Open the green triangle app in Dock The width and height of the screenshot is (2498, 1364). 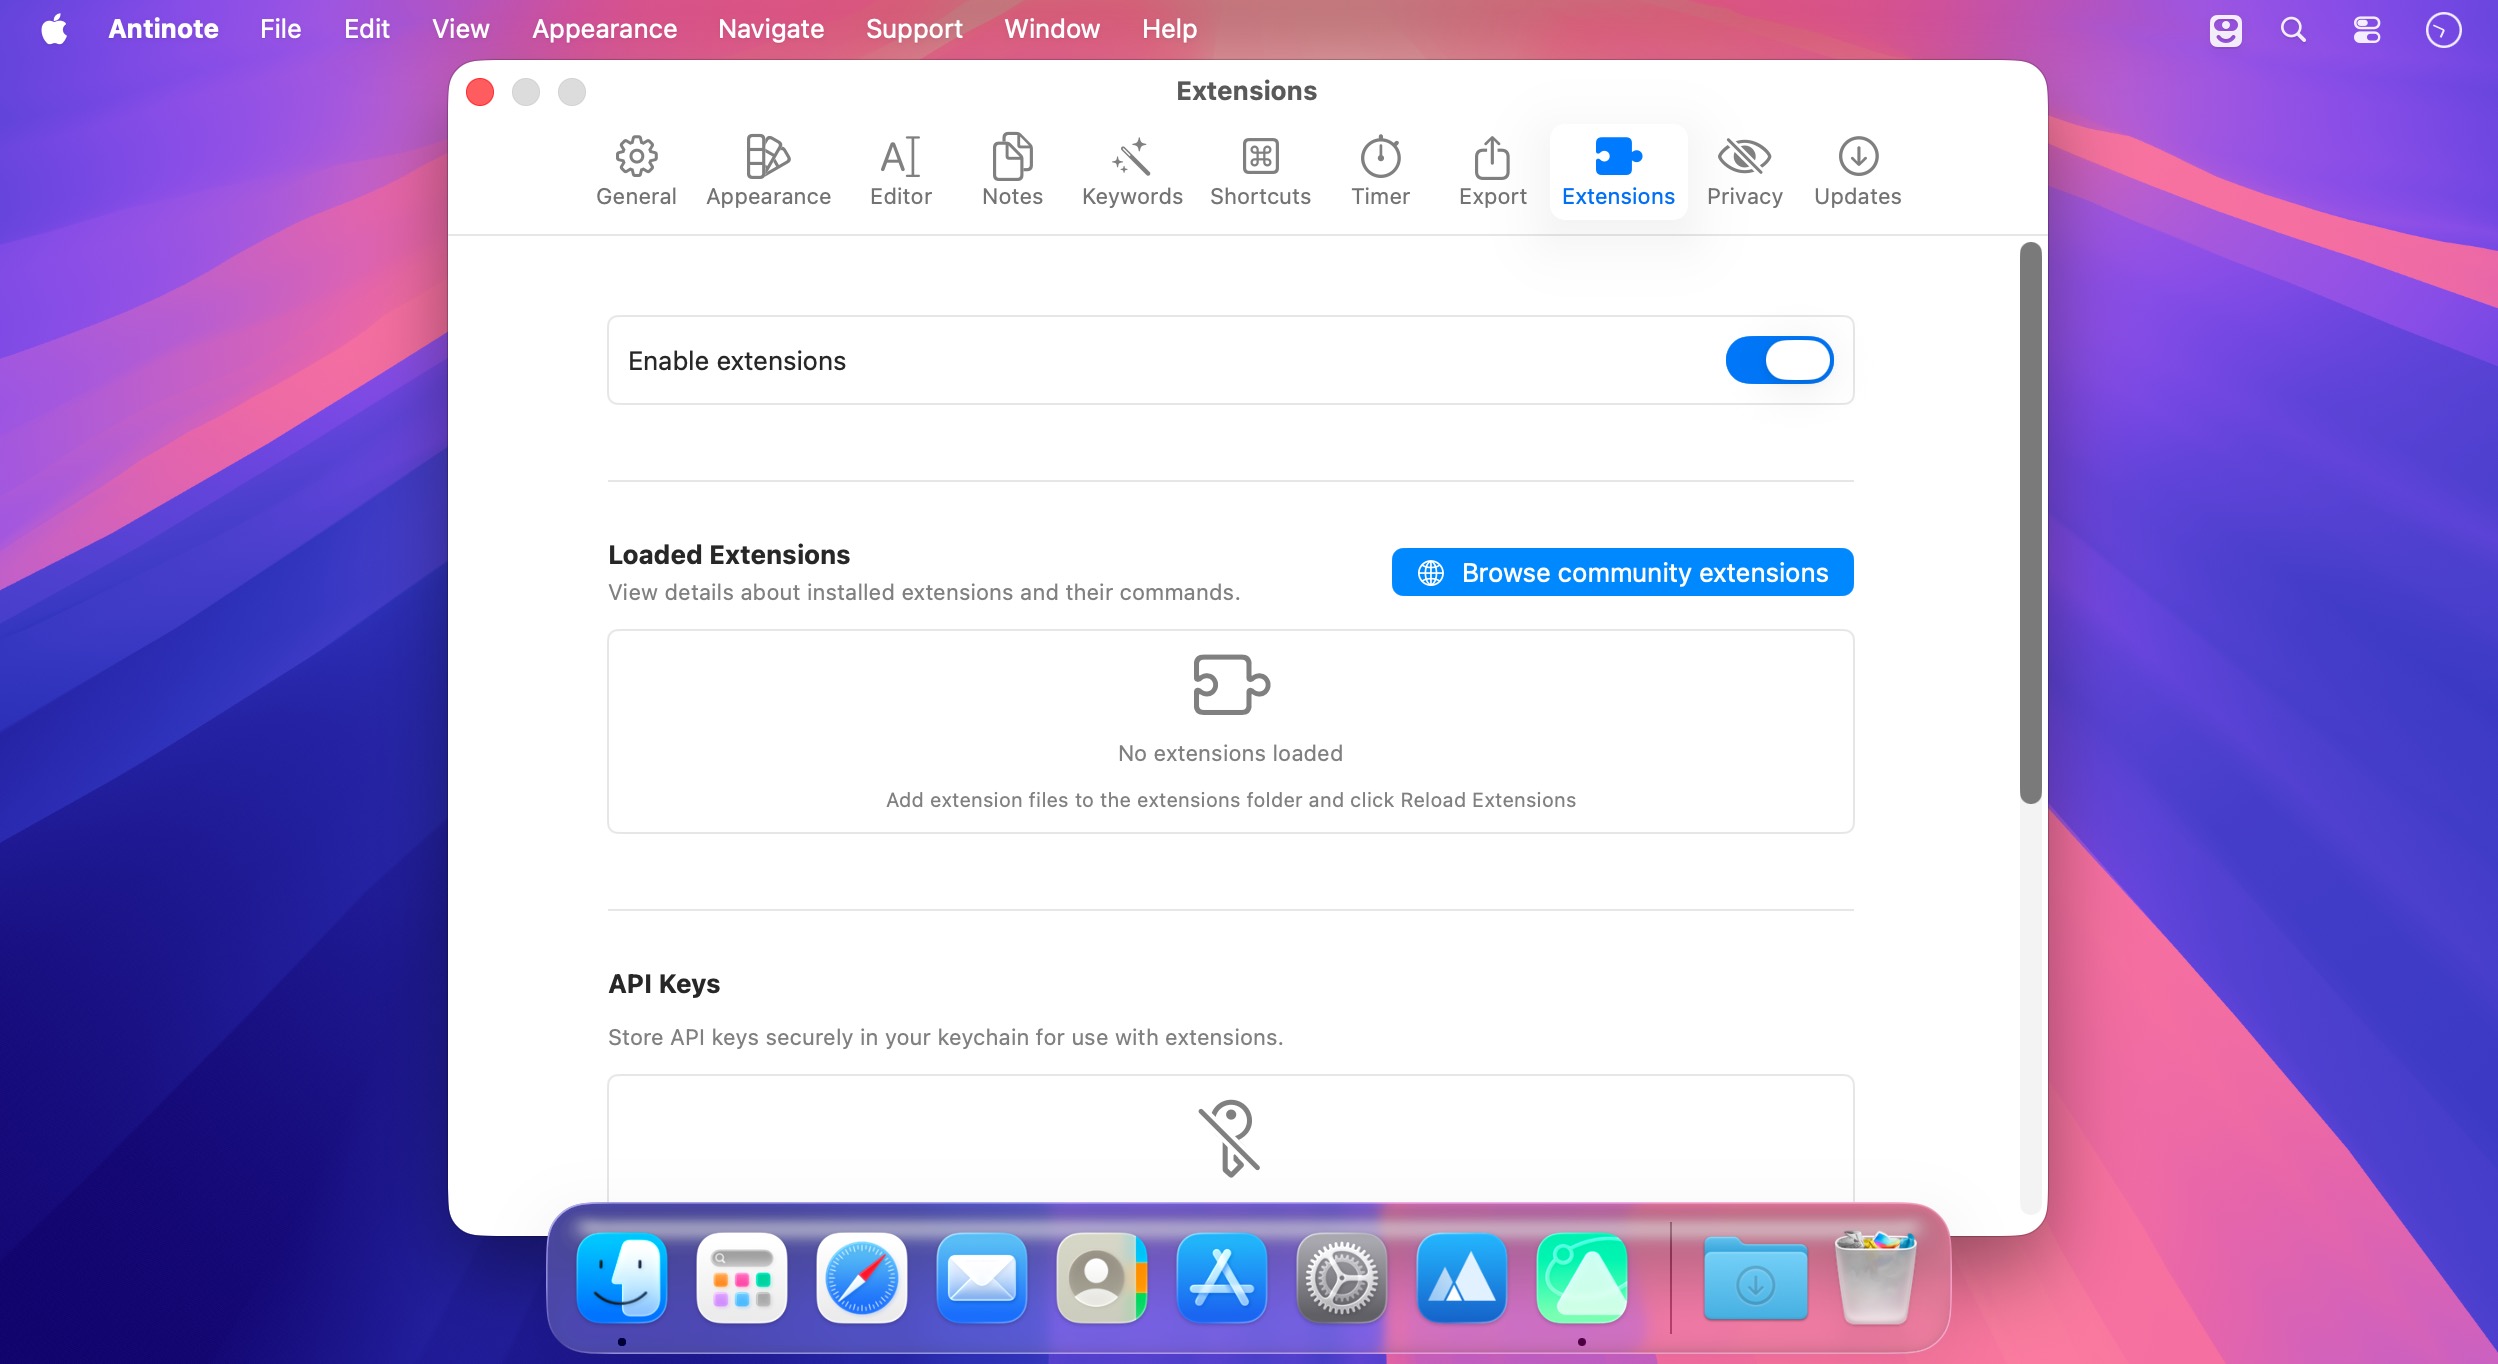point(1582,1278)
